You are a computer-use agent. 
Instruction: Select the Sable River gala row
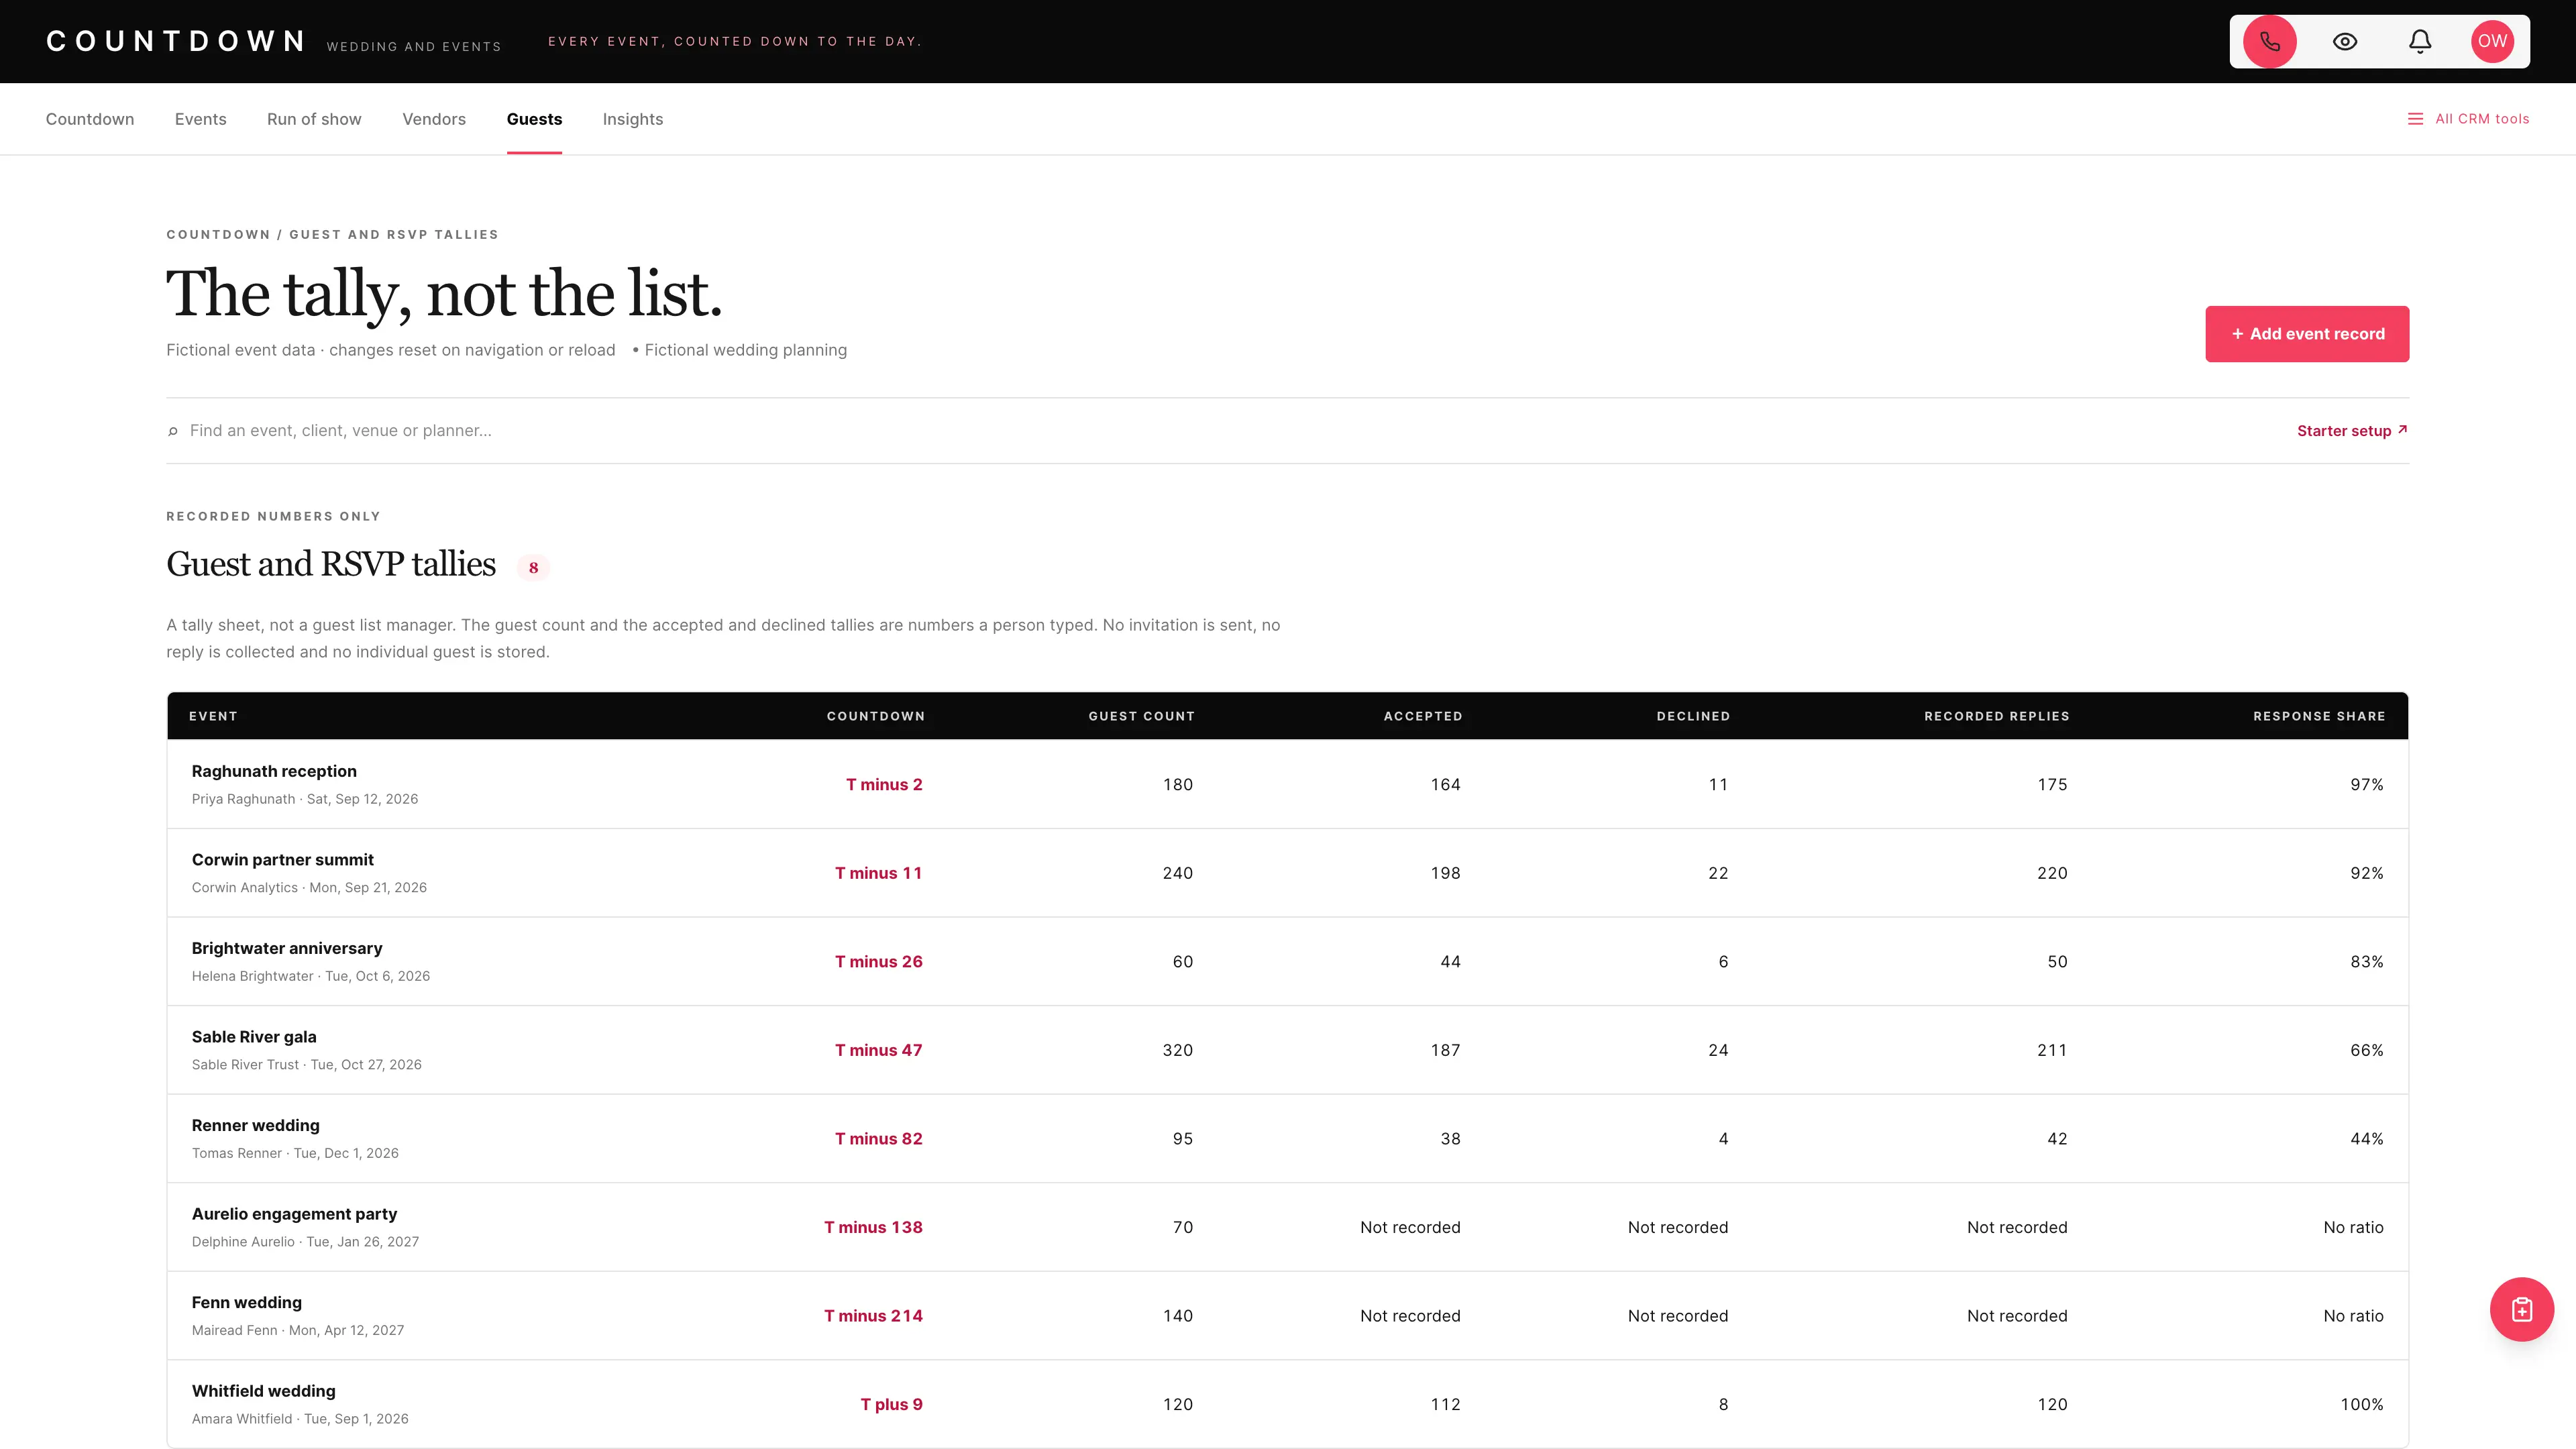1287,1050
